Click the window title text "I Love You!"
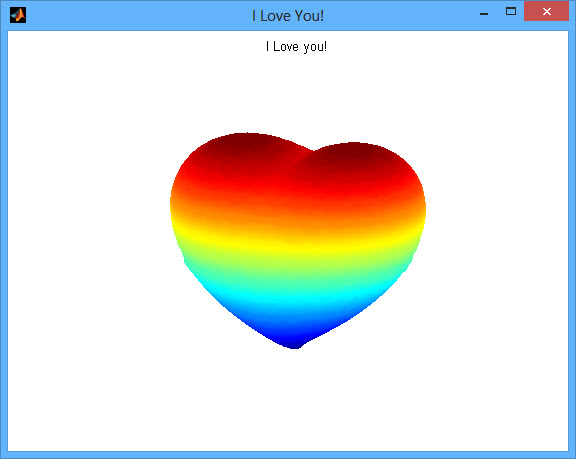Screen dimensions: 576x459 288,16
